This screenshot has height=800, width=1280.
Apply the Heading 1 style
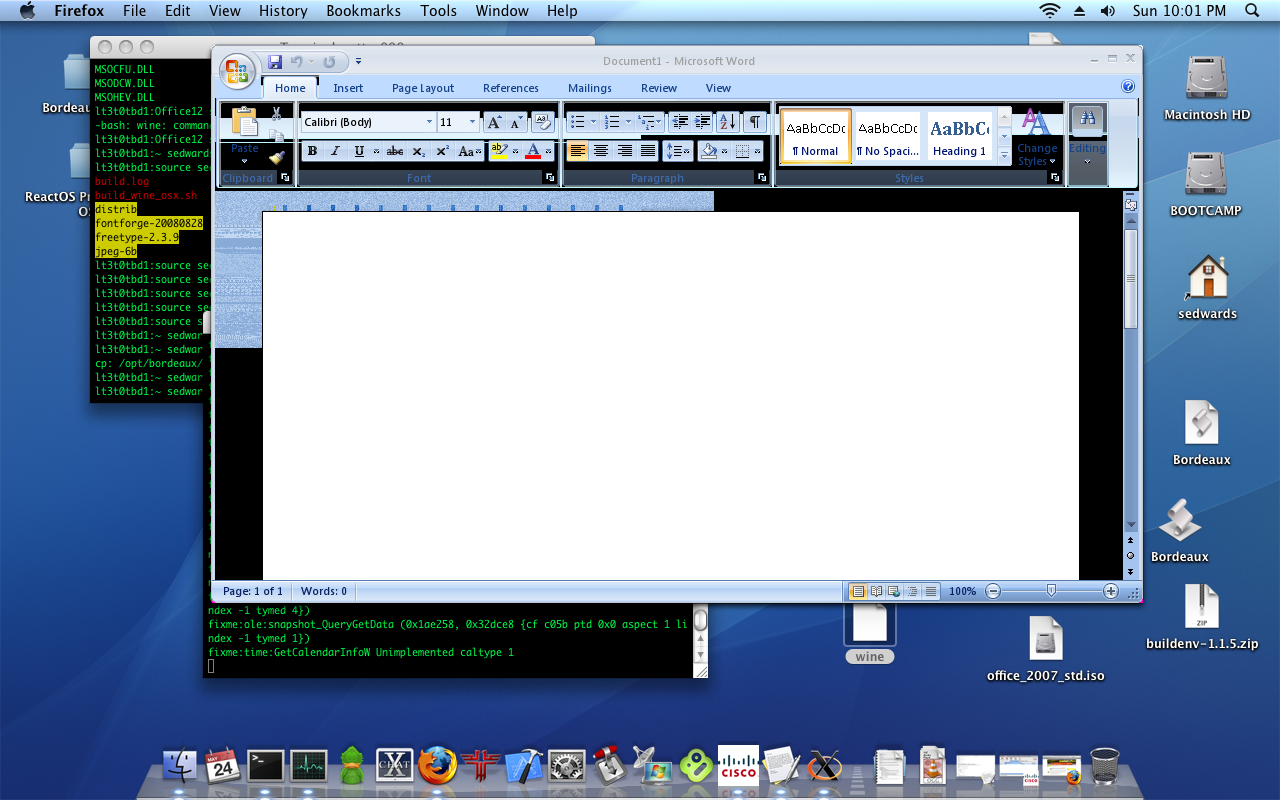pos(959,137)
